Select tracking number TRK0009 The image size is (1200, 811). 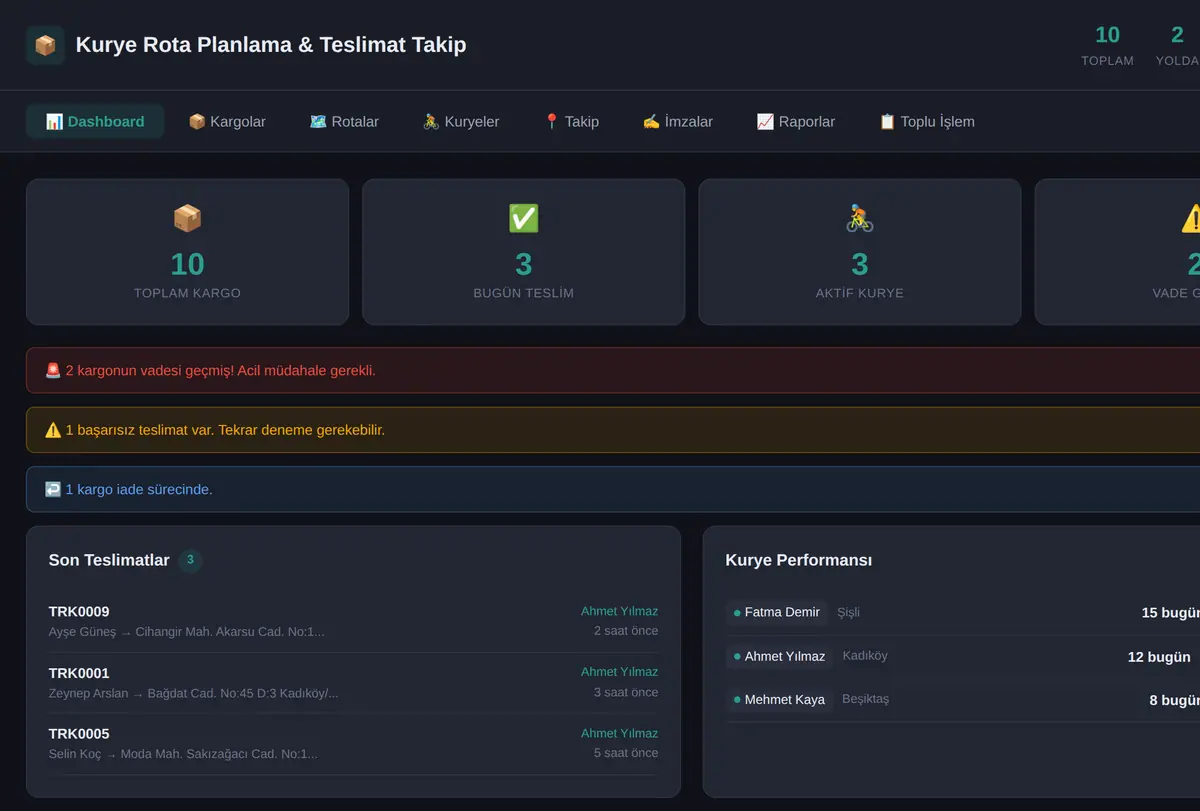[x=79, y=611]
